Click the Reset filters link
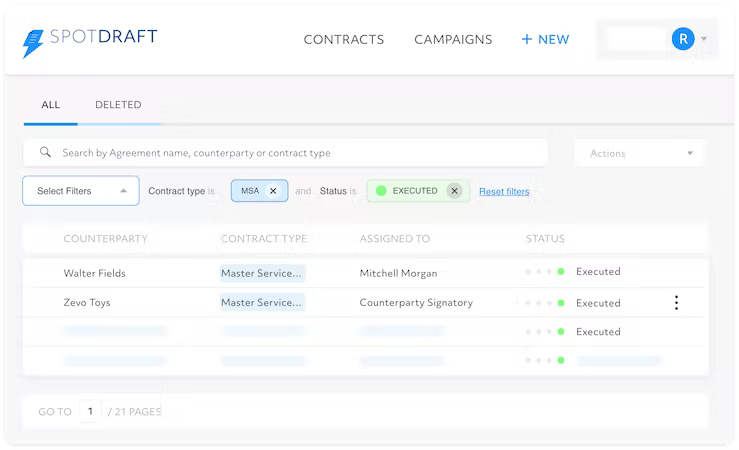This screenshot has height=450, width=739. pos(504,191)
